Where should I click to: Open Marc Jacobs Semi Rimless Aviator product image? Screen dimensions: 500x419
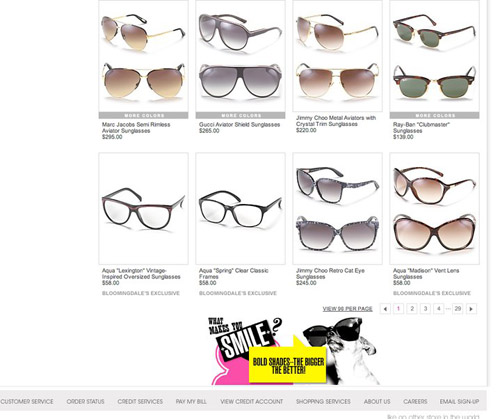pos(143,56)
